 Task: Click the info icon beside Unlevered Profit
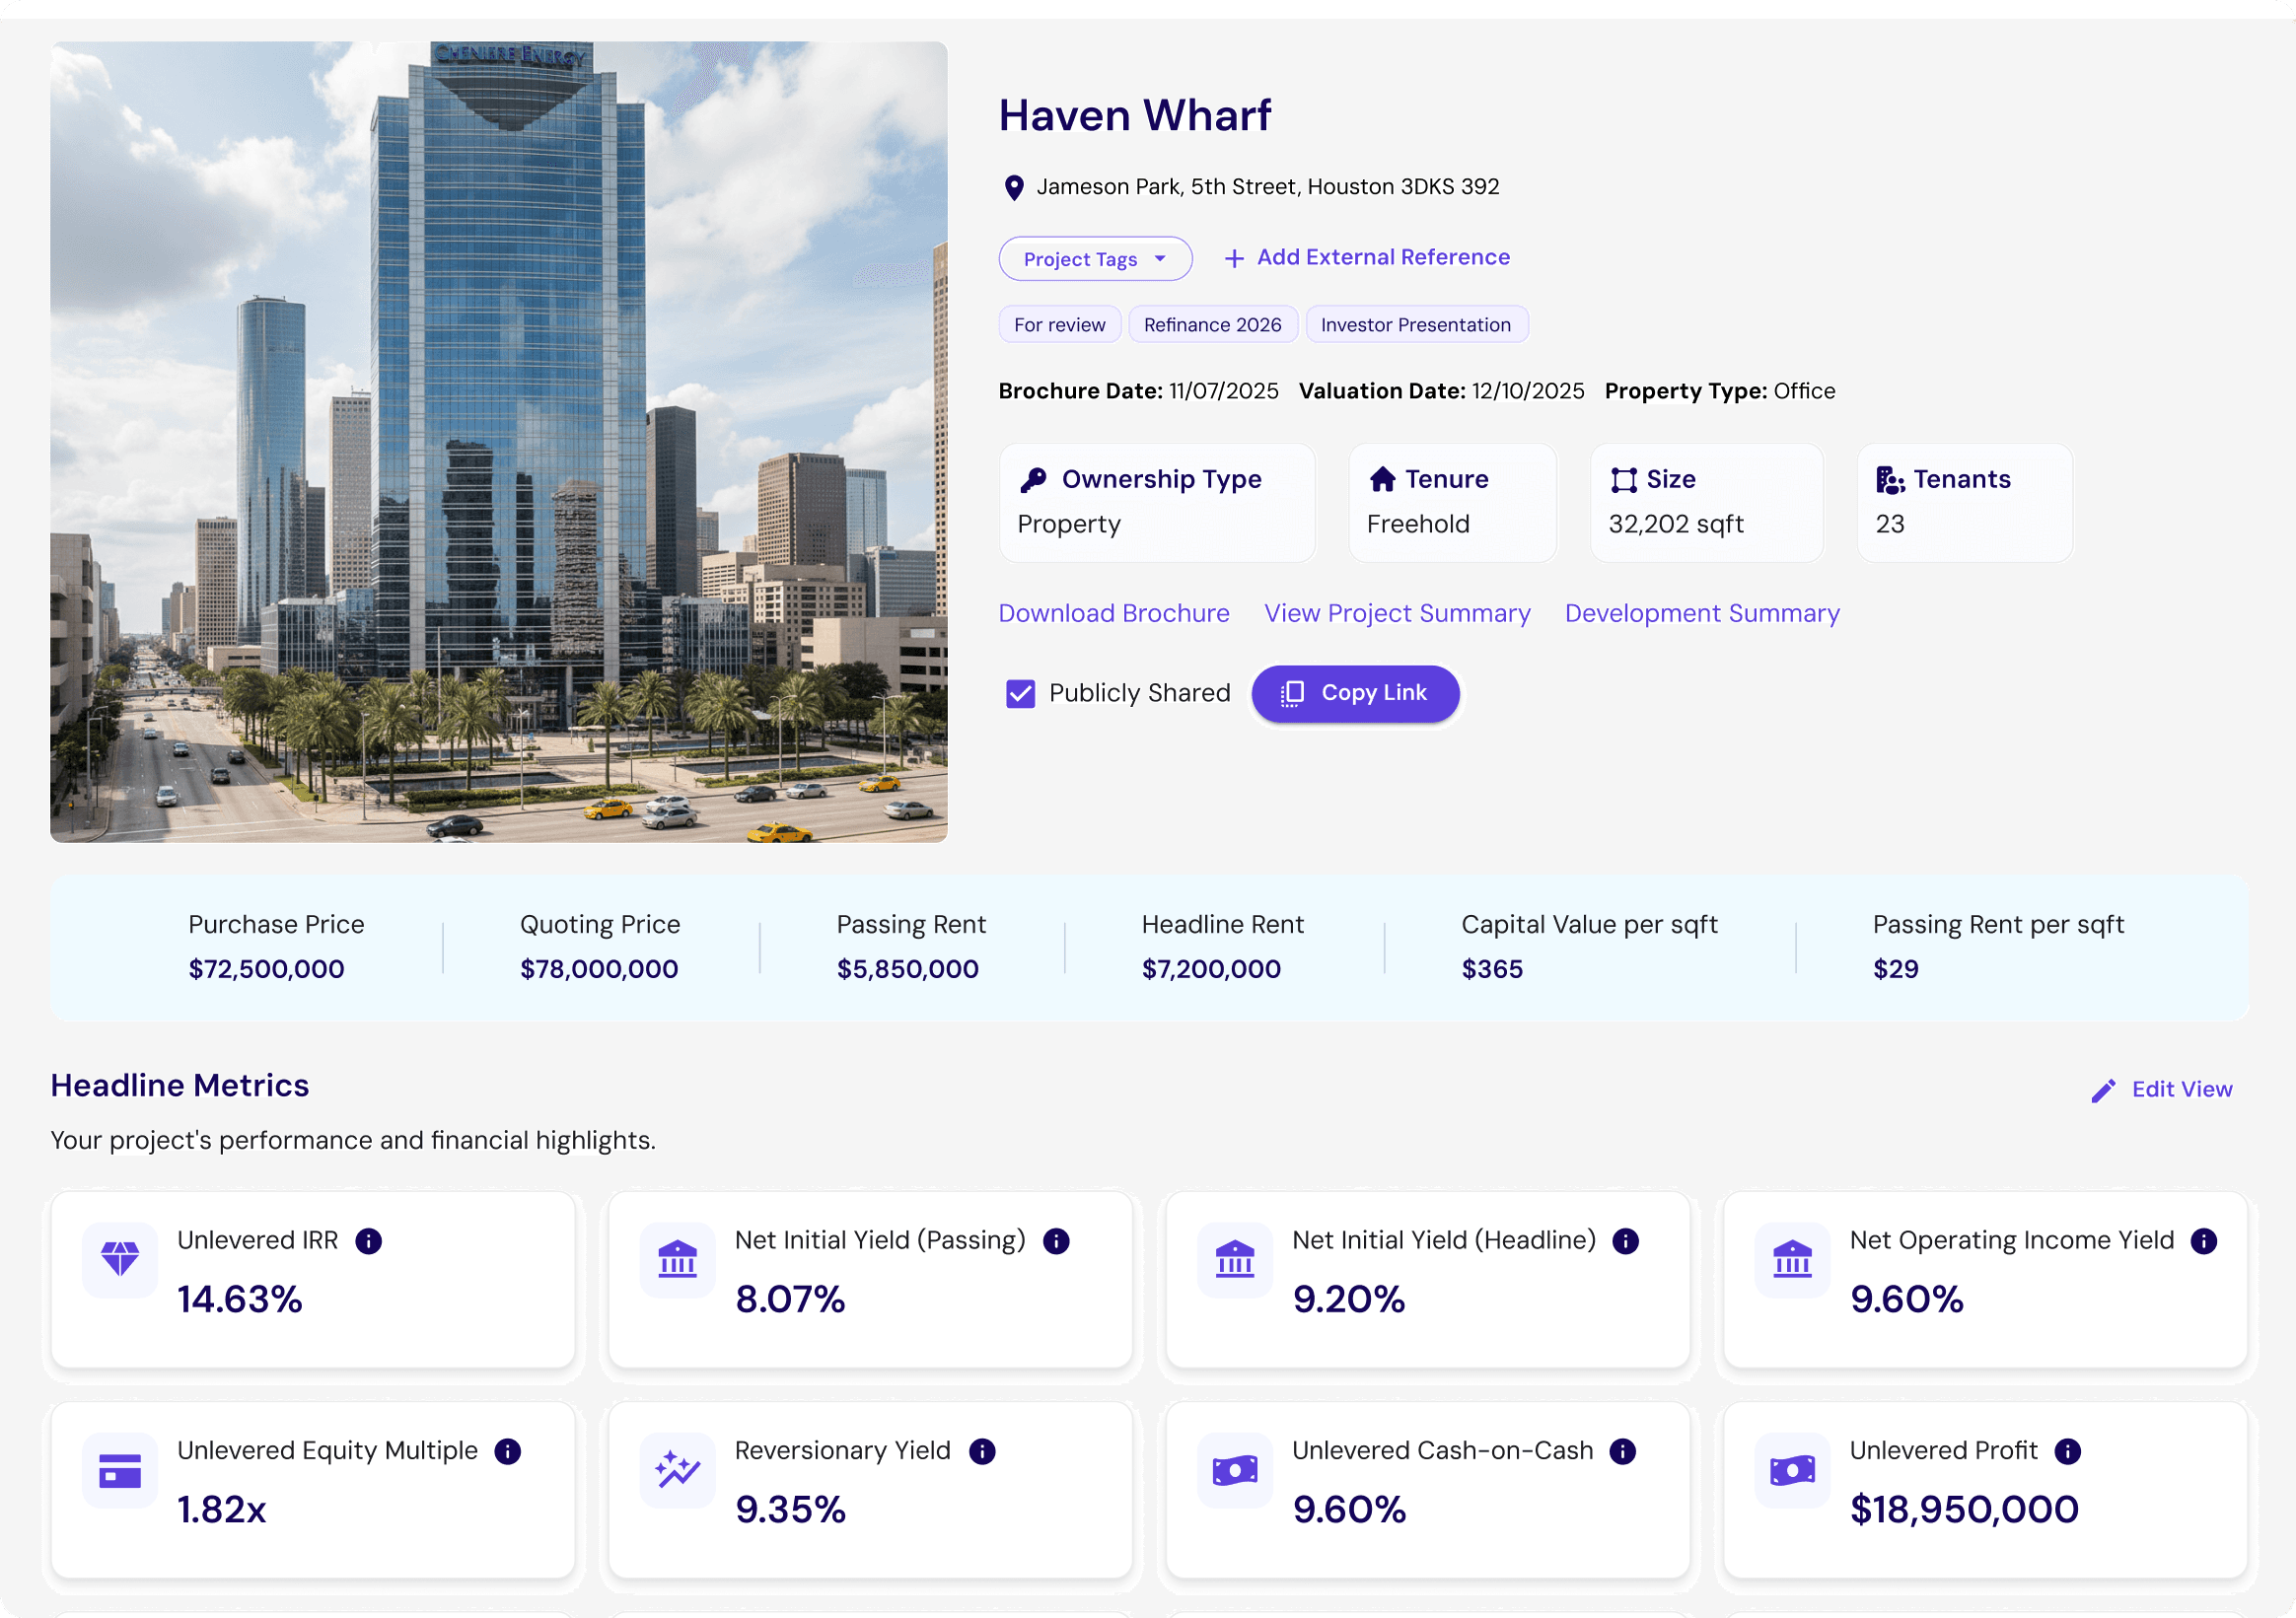tap(2067, 1451)
